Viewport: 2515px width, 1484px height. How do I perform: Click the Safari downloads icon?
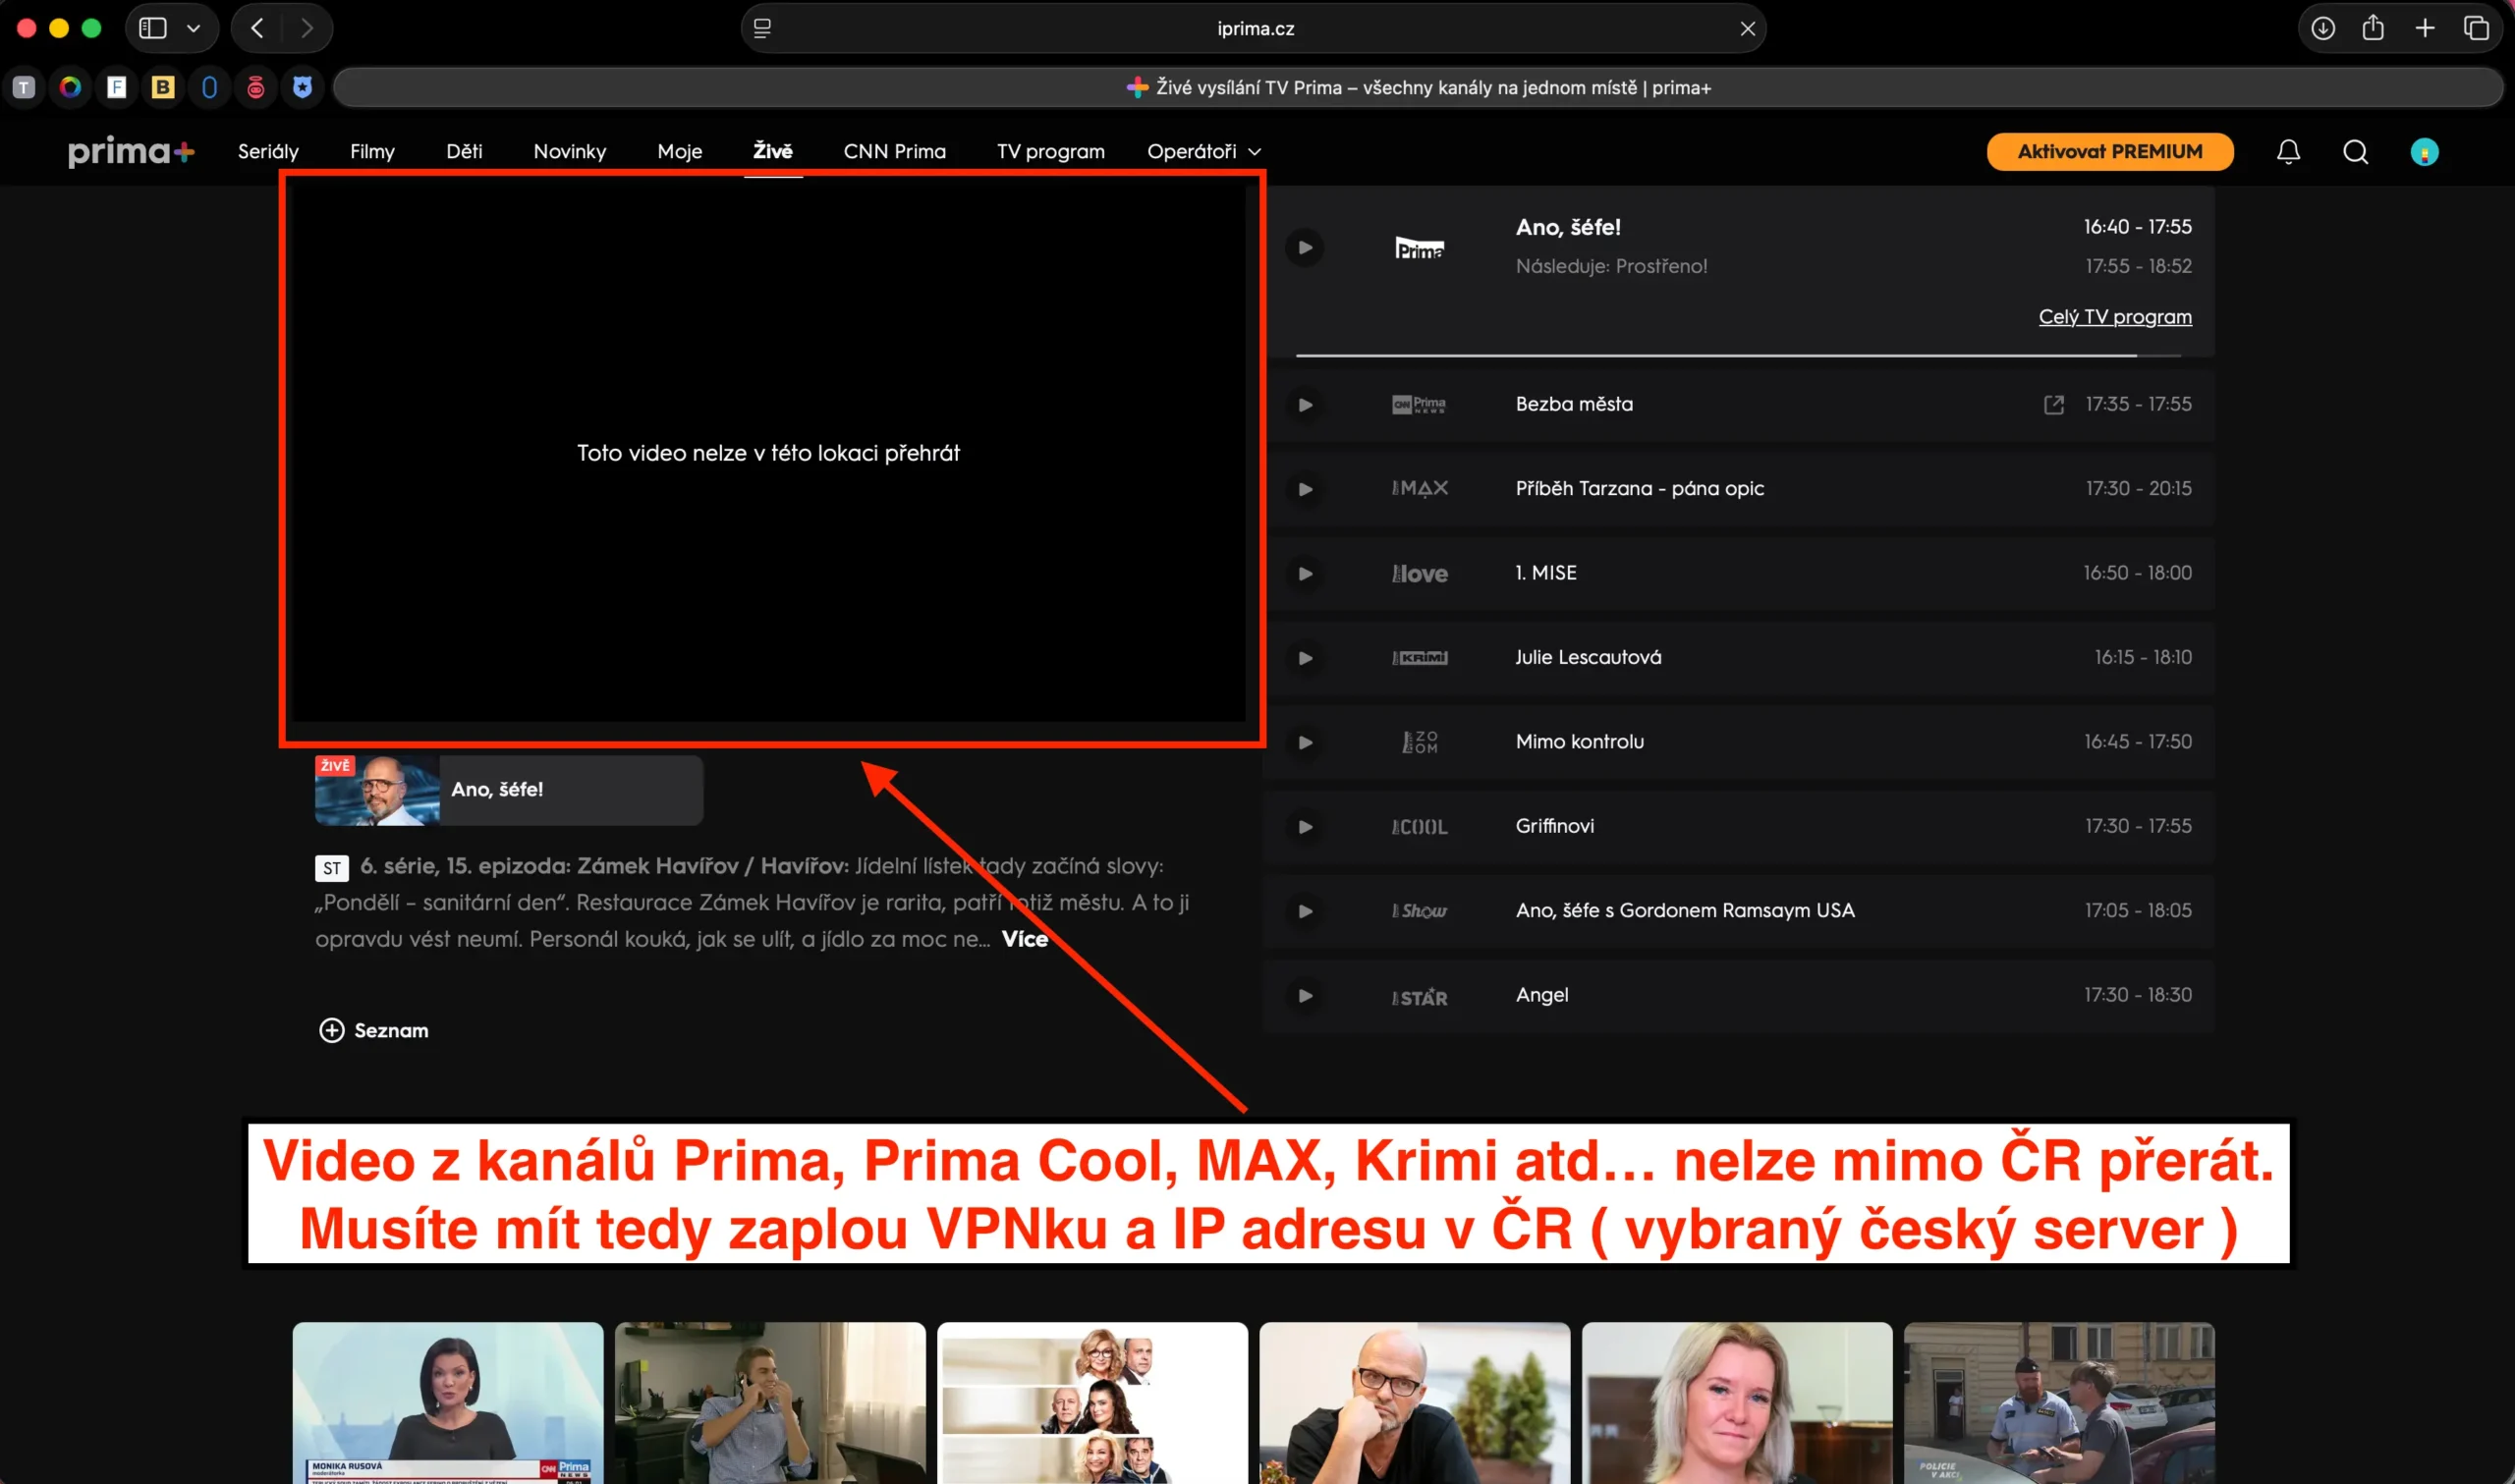click(x=2322, y=28)
